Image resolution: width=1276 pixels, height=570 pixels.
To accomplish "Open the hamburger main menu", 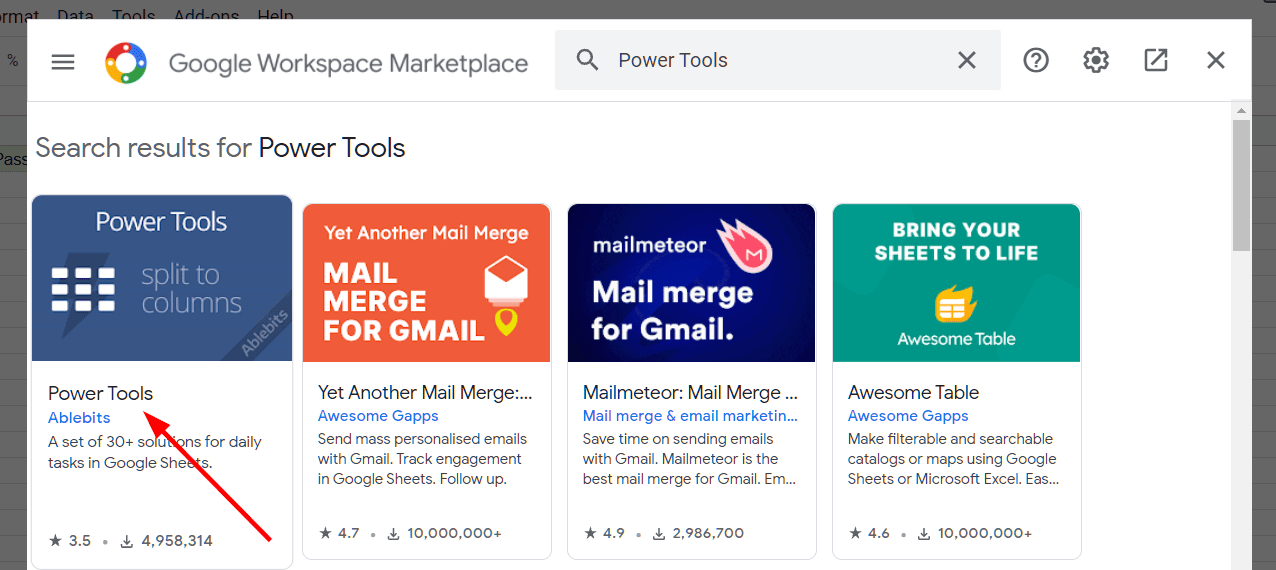I will click(x=63, y=62).
